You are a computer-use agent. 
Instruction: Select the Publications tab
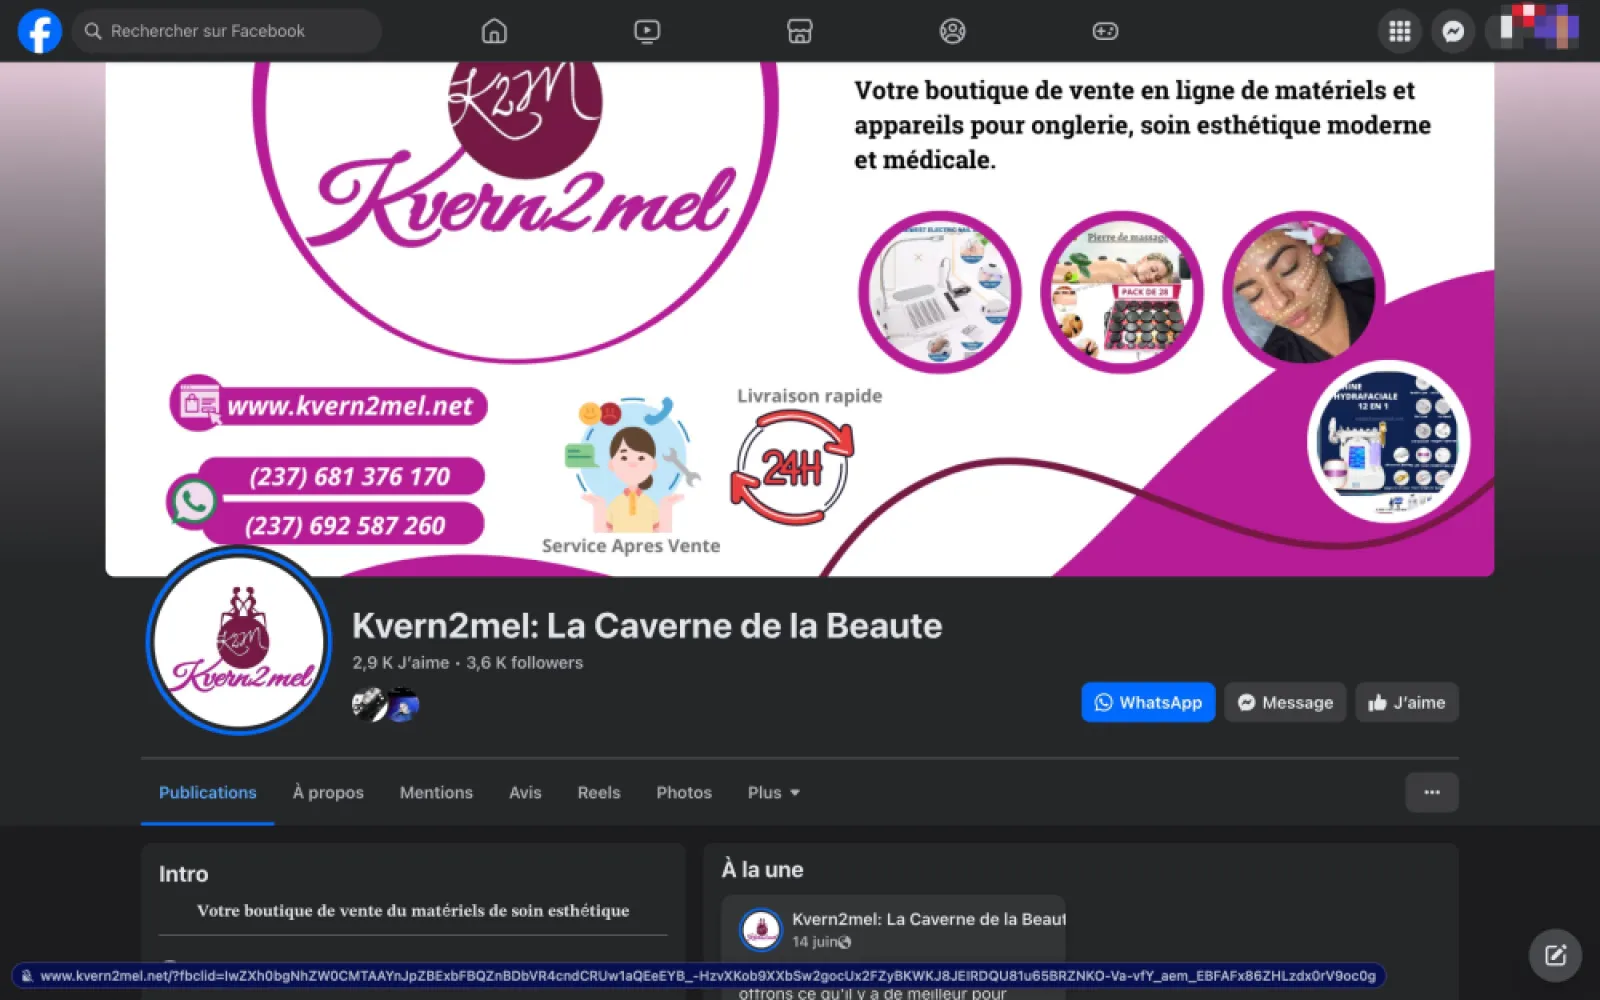coord(208,792)
